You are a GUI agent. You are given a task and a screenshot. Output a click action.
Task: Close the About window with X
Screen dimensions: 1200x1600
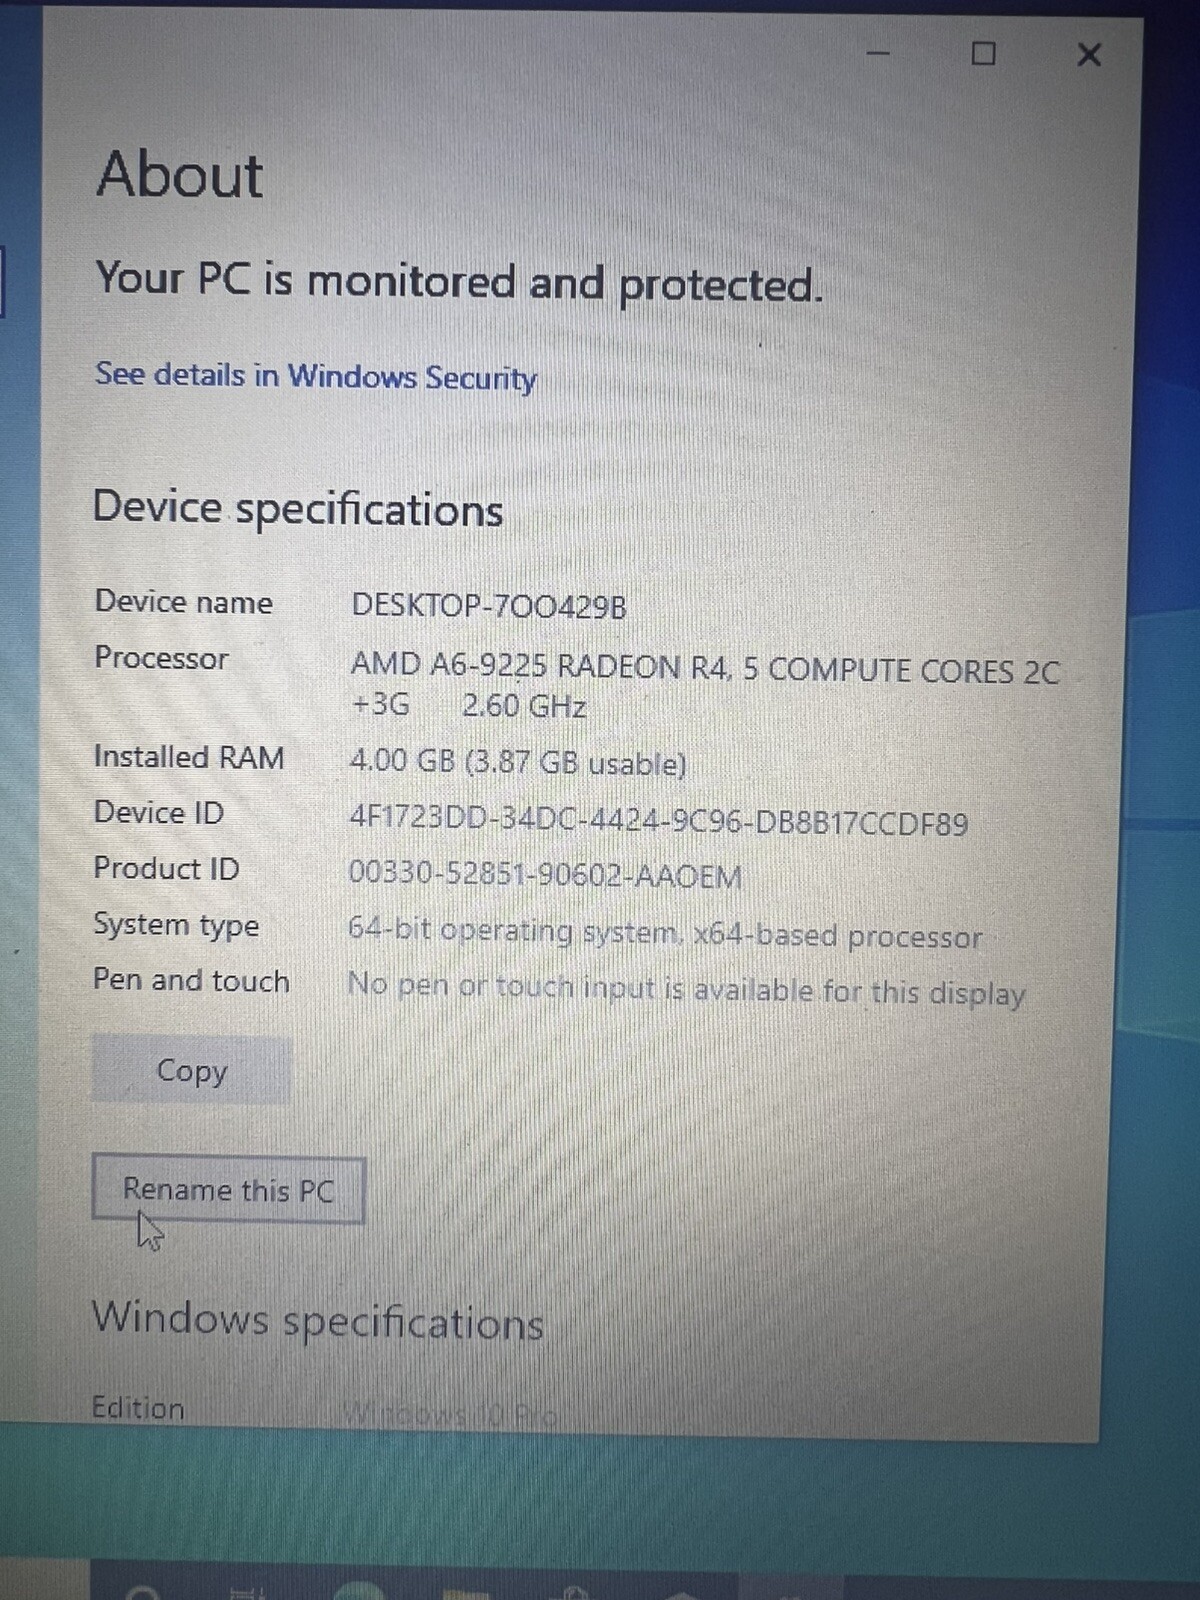click(1089, 54)
